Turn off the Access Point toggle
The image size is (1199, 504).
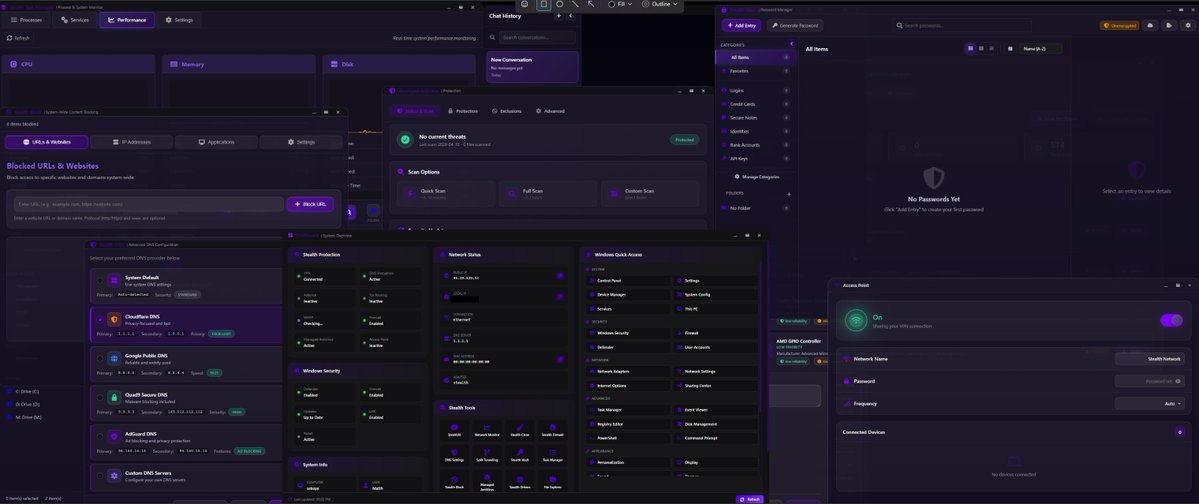click(1171, 320)
